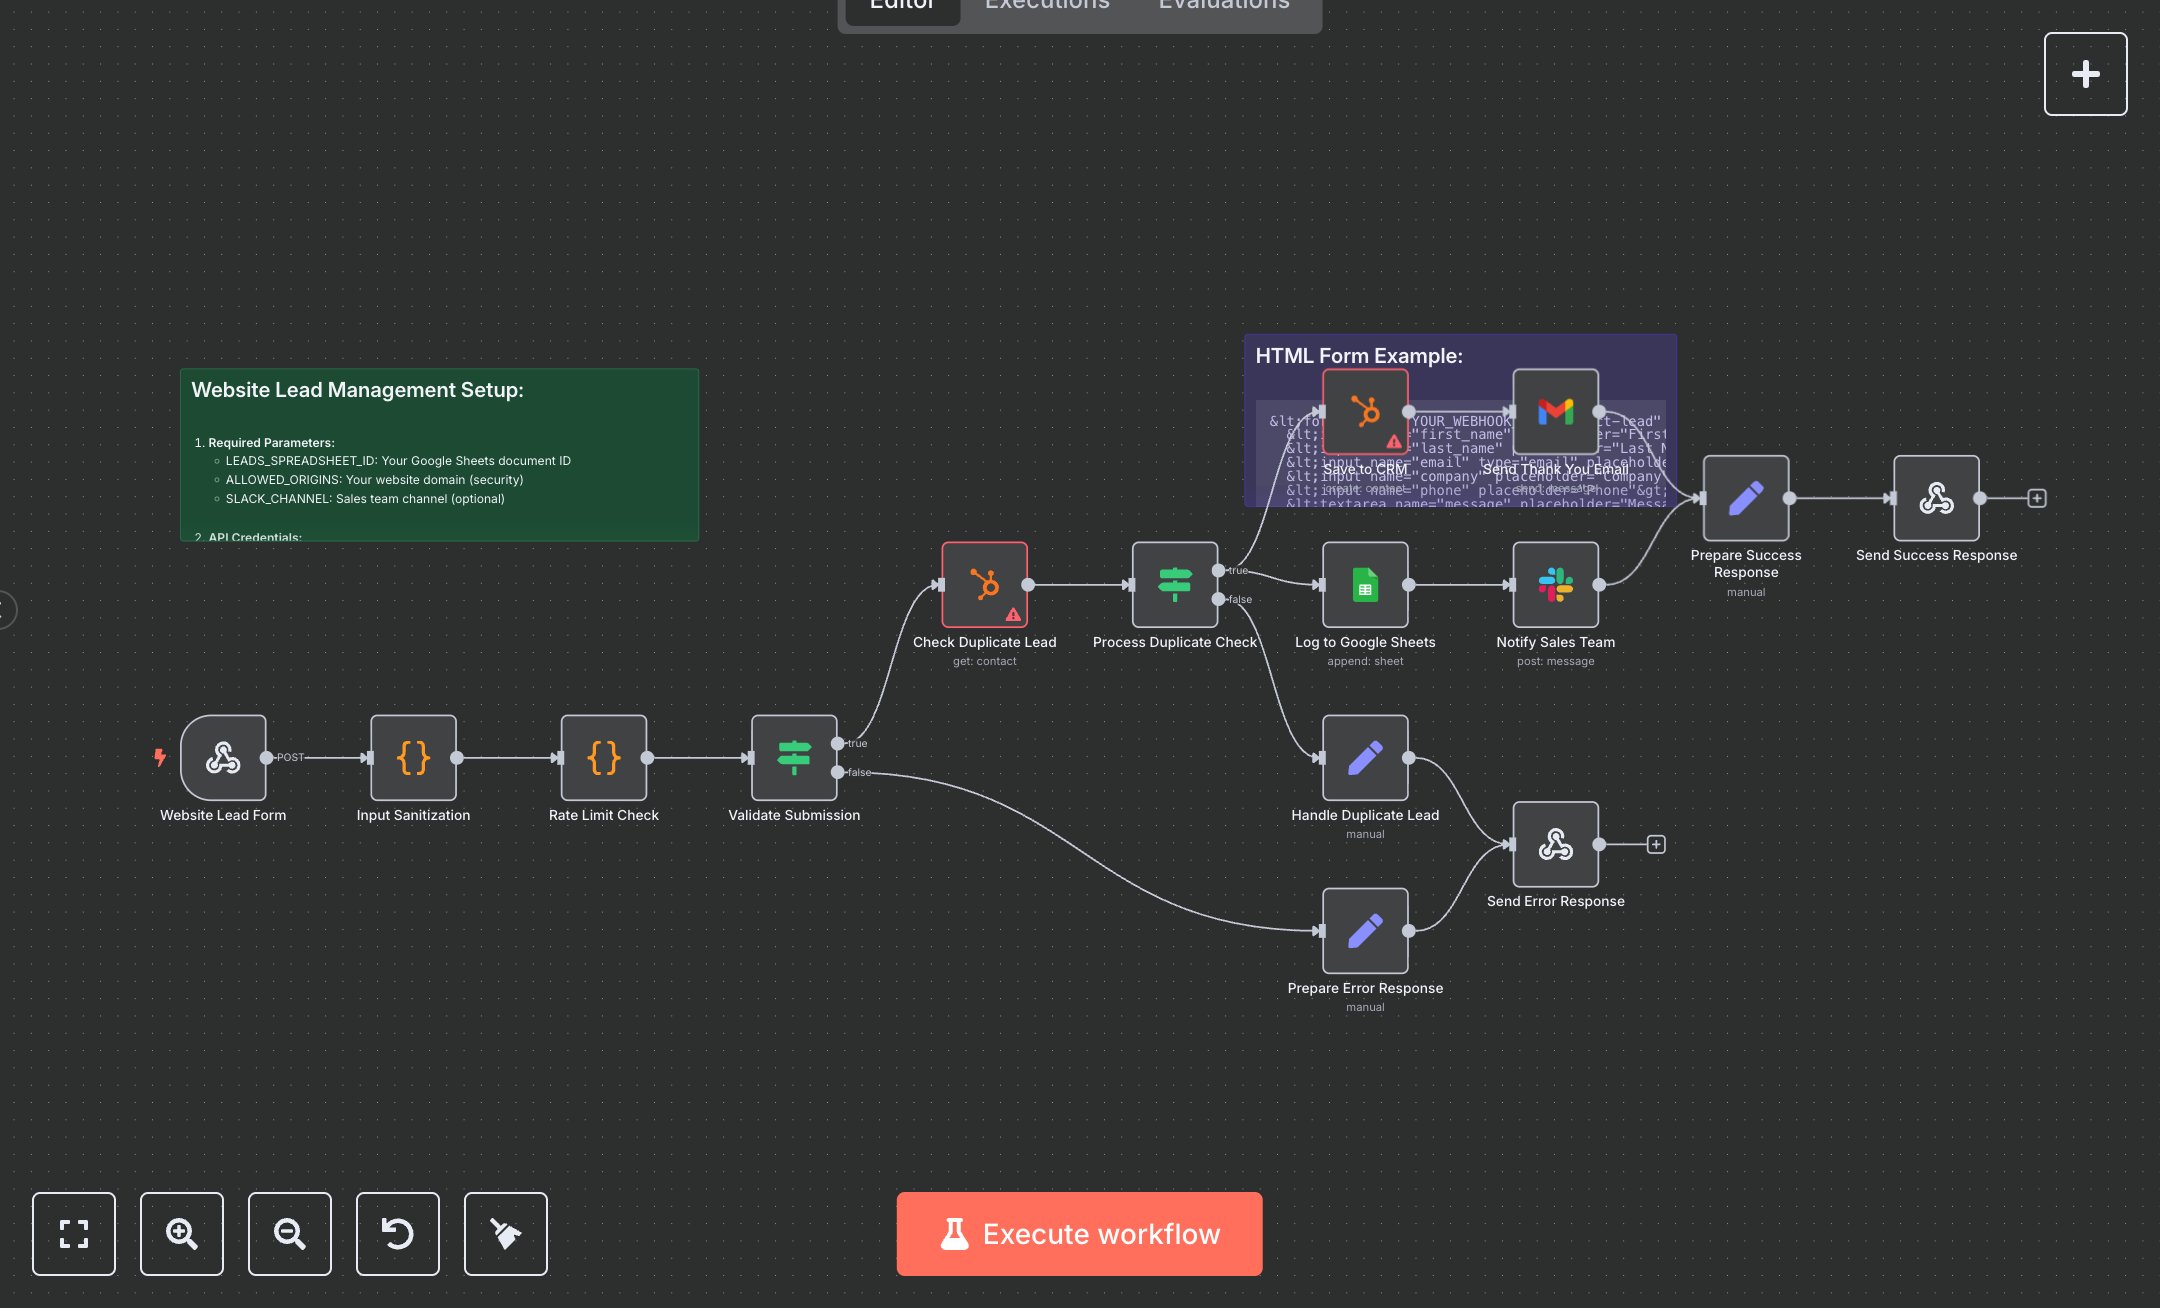This screenshot has width=2160, height=1308.
Task: Select the Prepare Error Response node
Action: pos(1365,930)
